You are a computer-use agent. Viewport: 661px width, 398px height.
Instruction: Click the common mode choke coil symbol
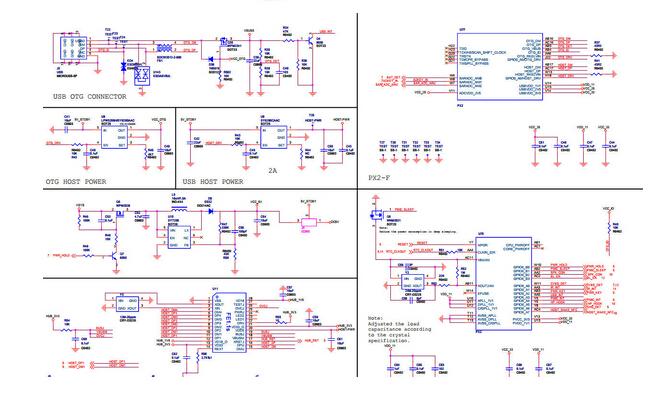point(166,49)
